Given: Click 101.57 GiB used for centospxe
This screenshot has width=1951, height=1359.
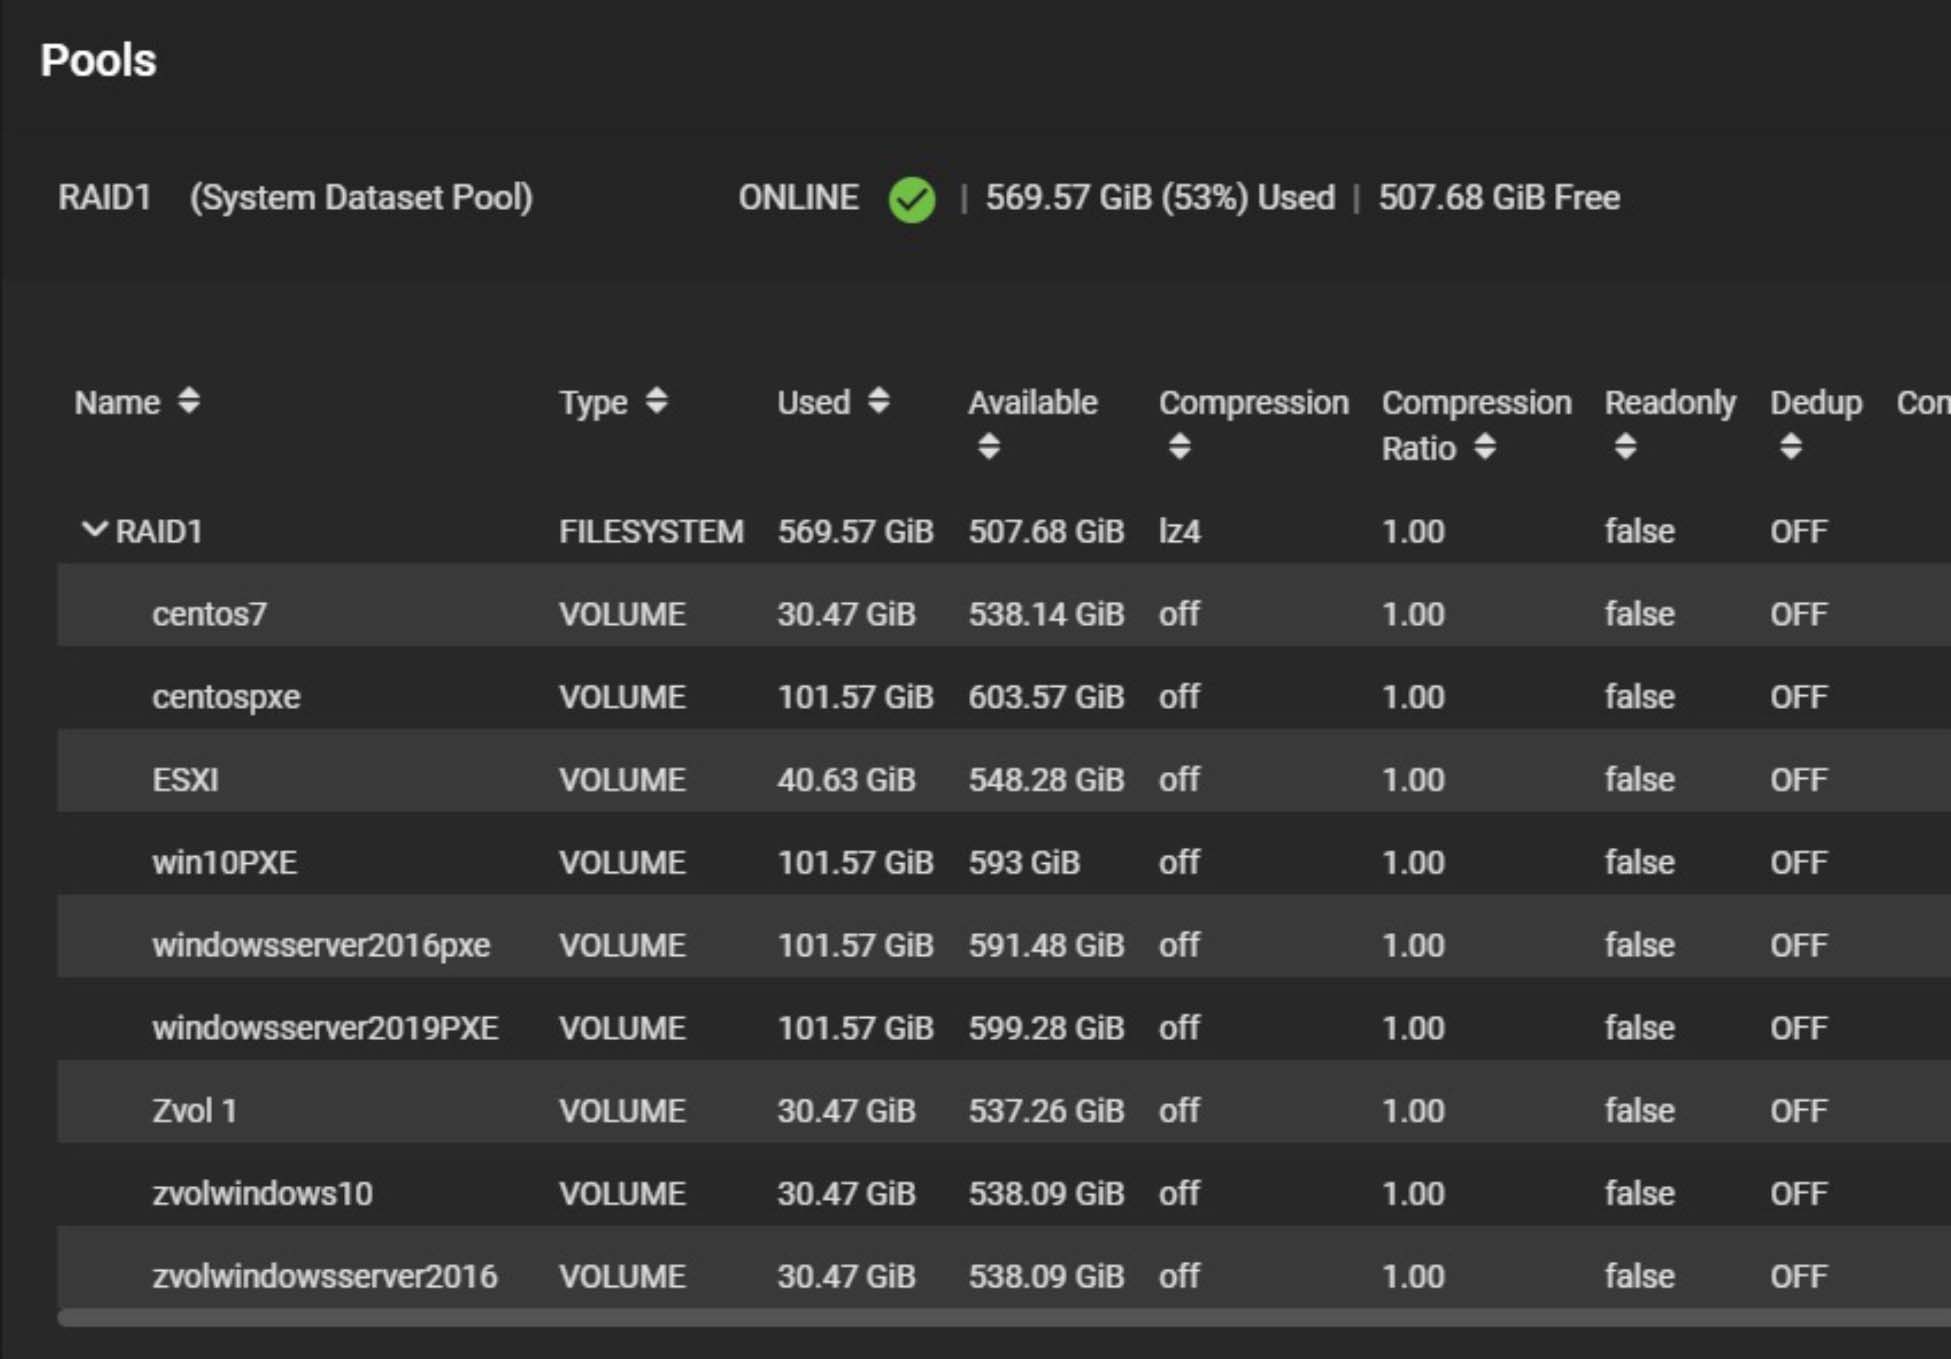Looking at the screenshot, I should (855, 697).
